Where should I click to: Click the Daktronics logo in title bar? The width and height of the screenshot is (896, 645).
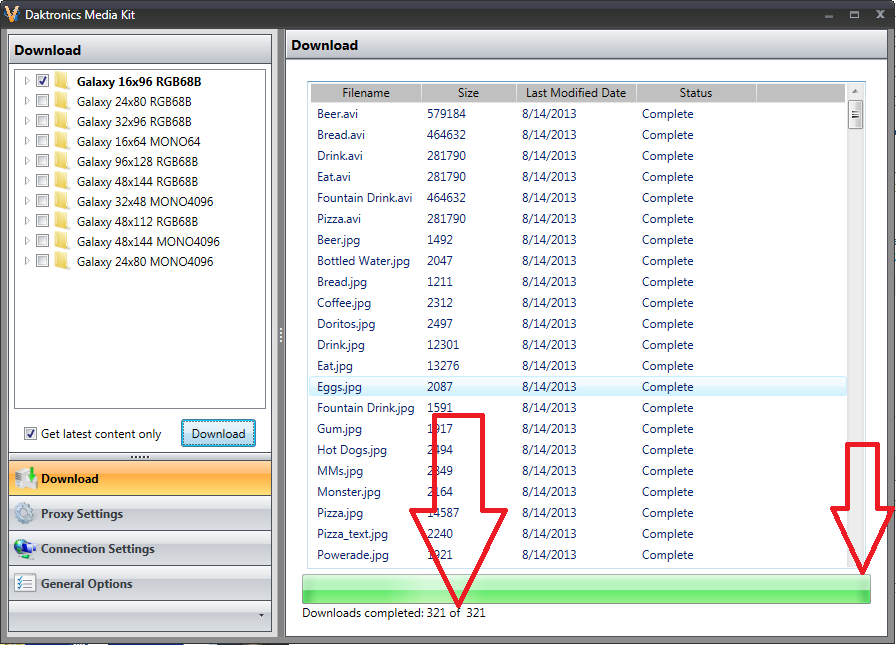[x=12, y=15]
